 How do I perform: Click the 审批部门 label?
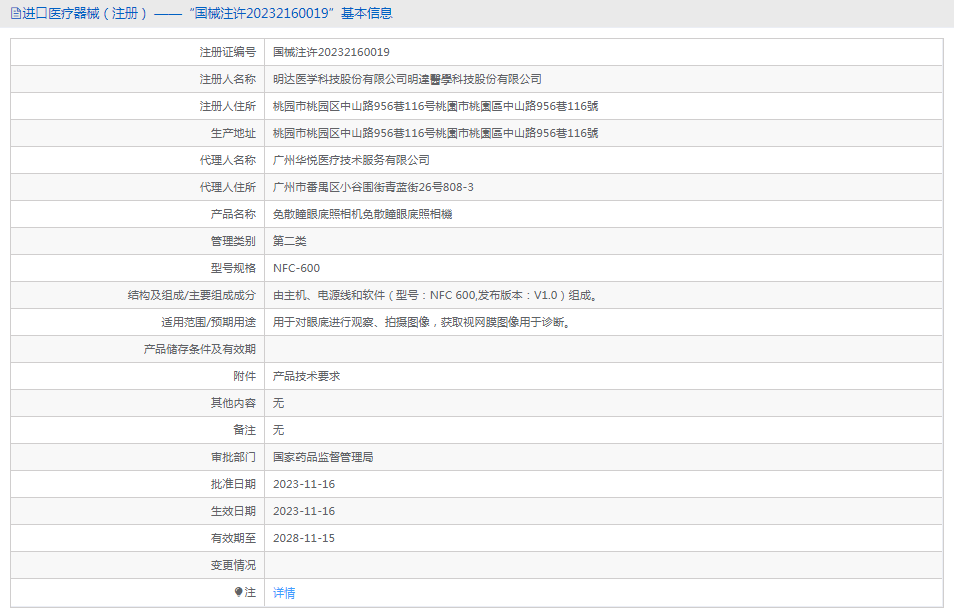click(x=233, y=457)
